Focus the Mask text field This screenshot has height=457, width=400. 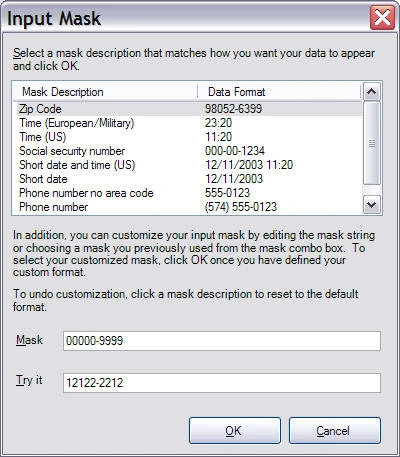coord(222,341)
